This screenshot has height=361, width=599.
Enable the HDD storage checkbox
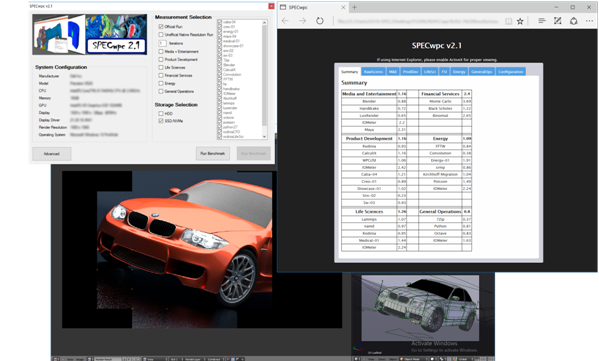(161, 113)
